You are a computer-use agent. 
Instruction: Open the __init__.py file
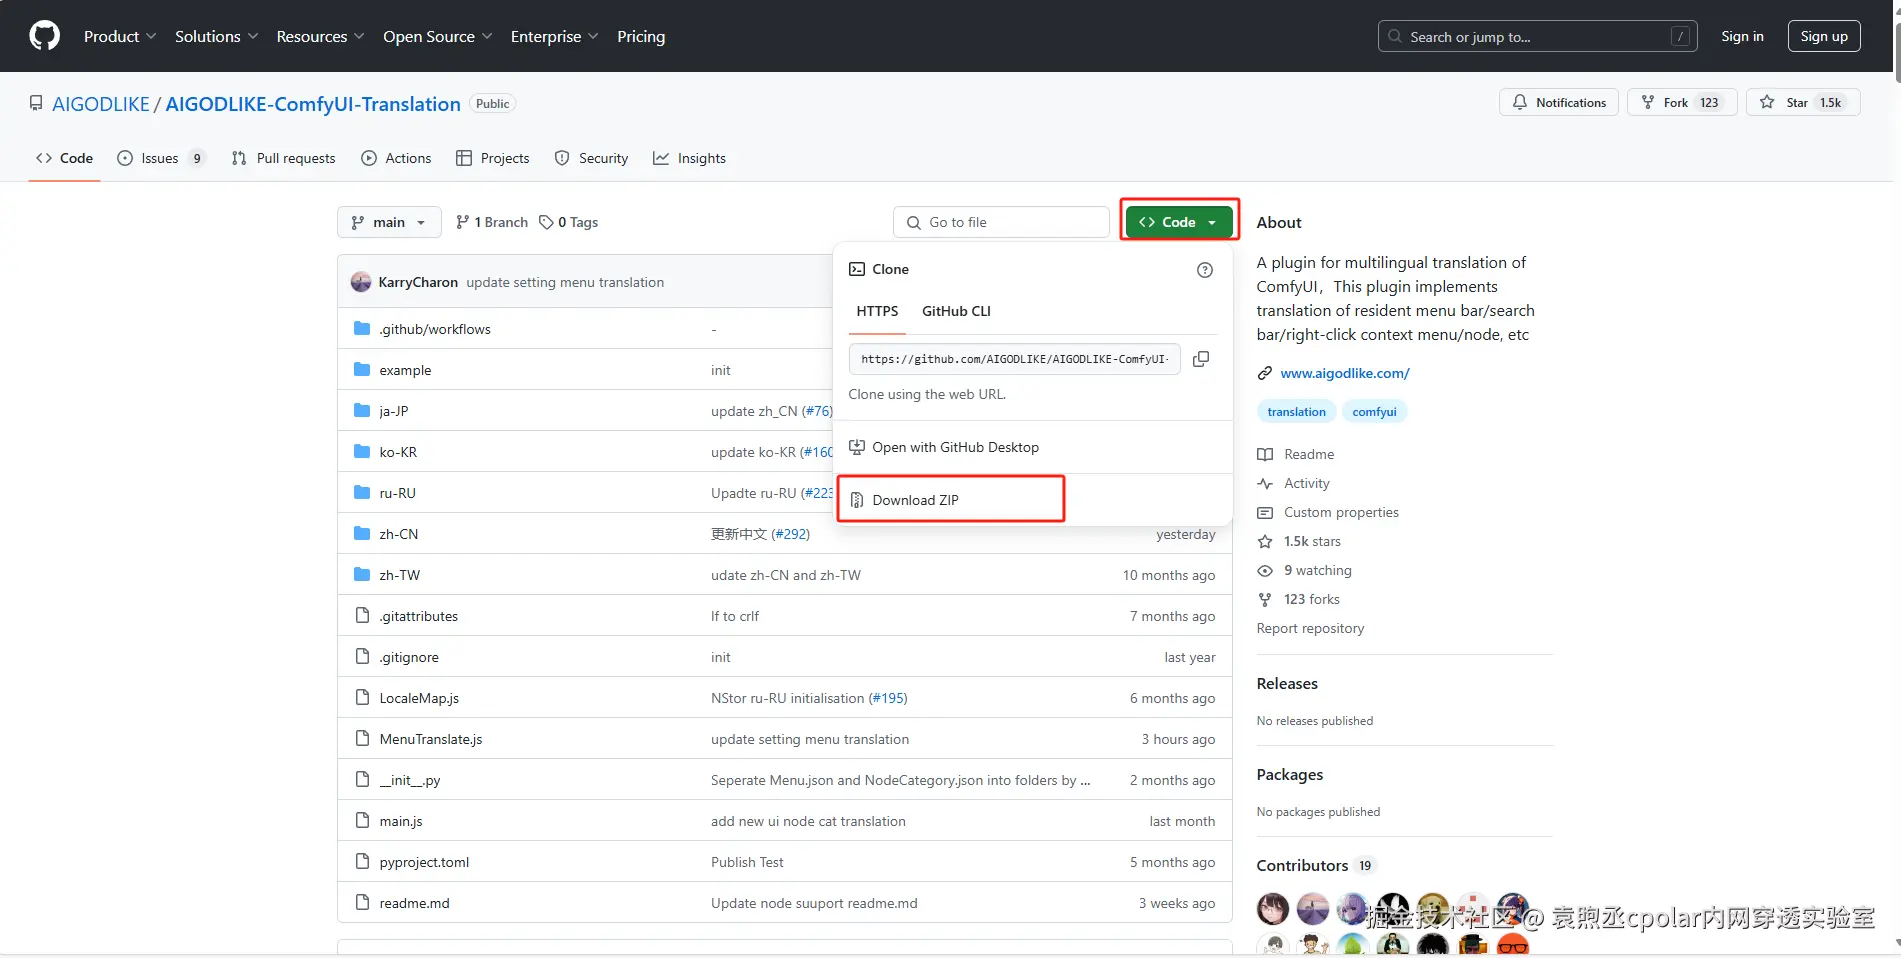410,780
